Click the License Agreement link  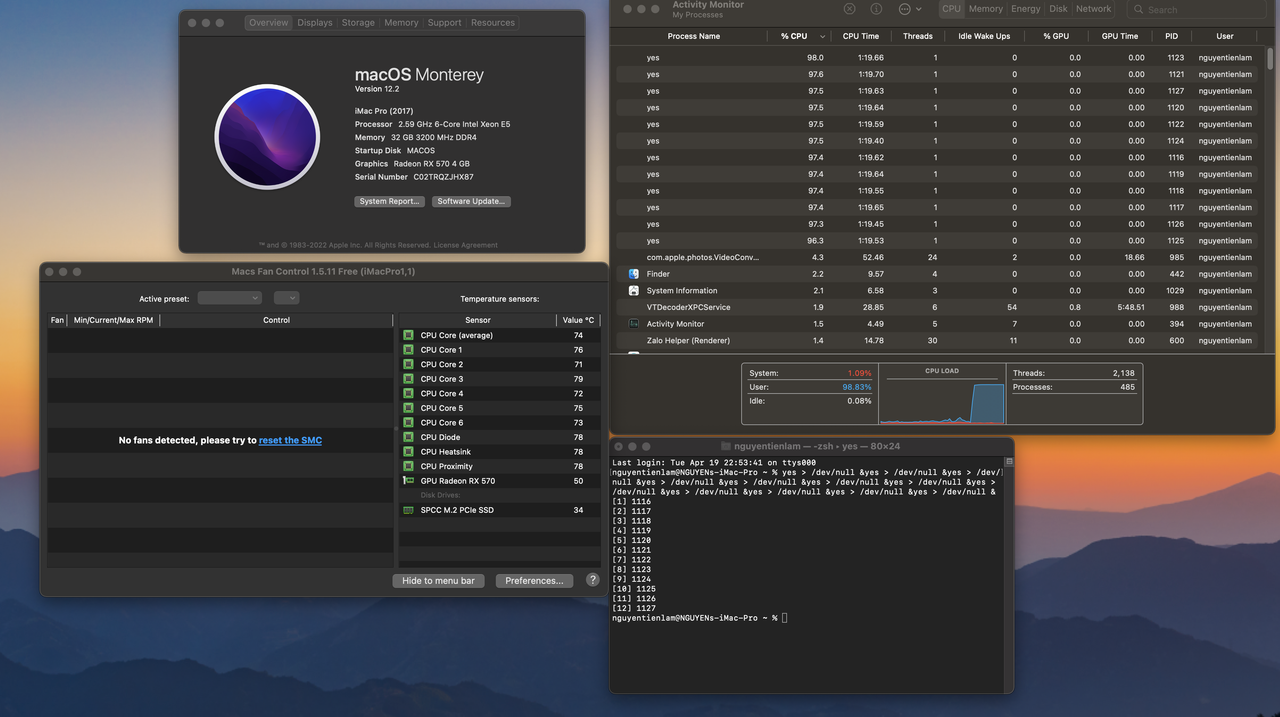(x=467, y=245)
